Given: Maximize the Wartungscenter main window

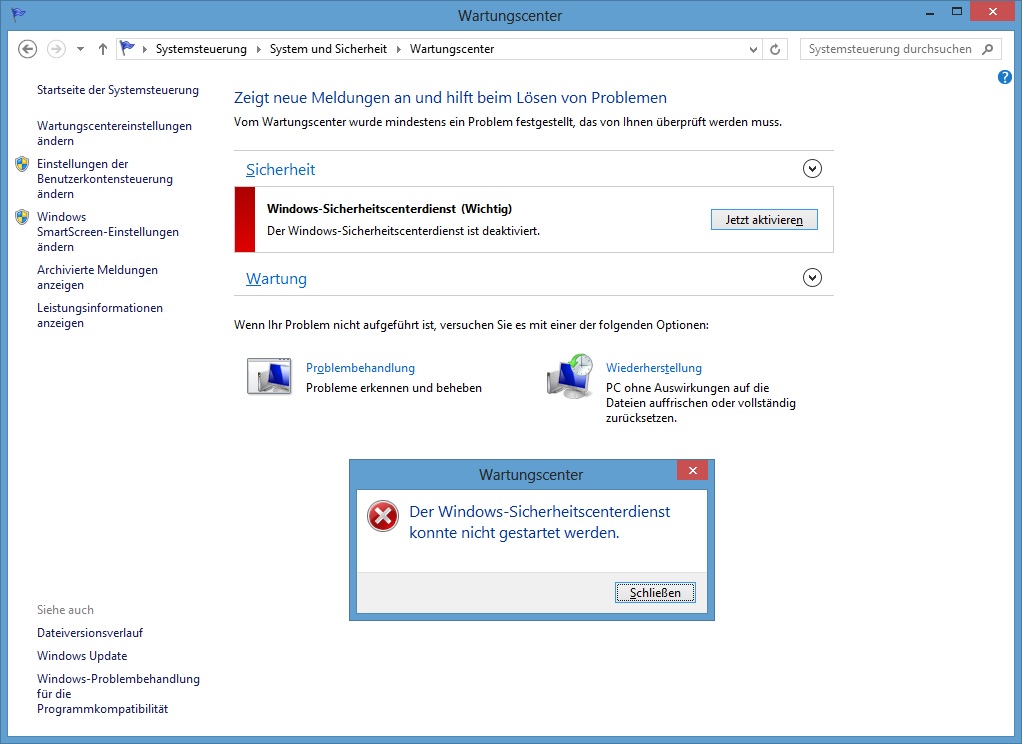Looking at the screenshot, I should click(x=956, y=12).
